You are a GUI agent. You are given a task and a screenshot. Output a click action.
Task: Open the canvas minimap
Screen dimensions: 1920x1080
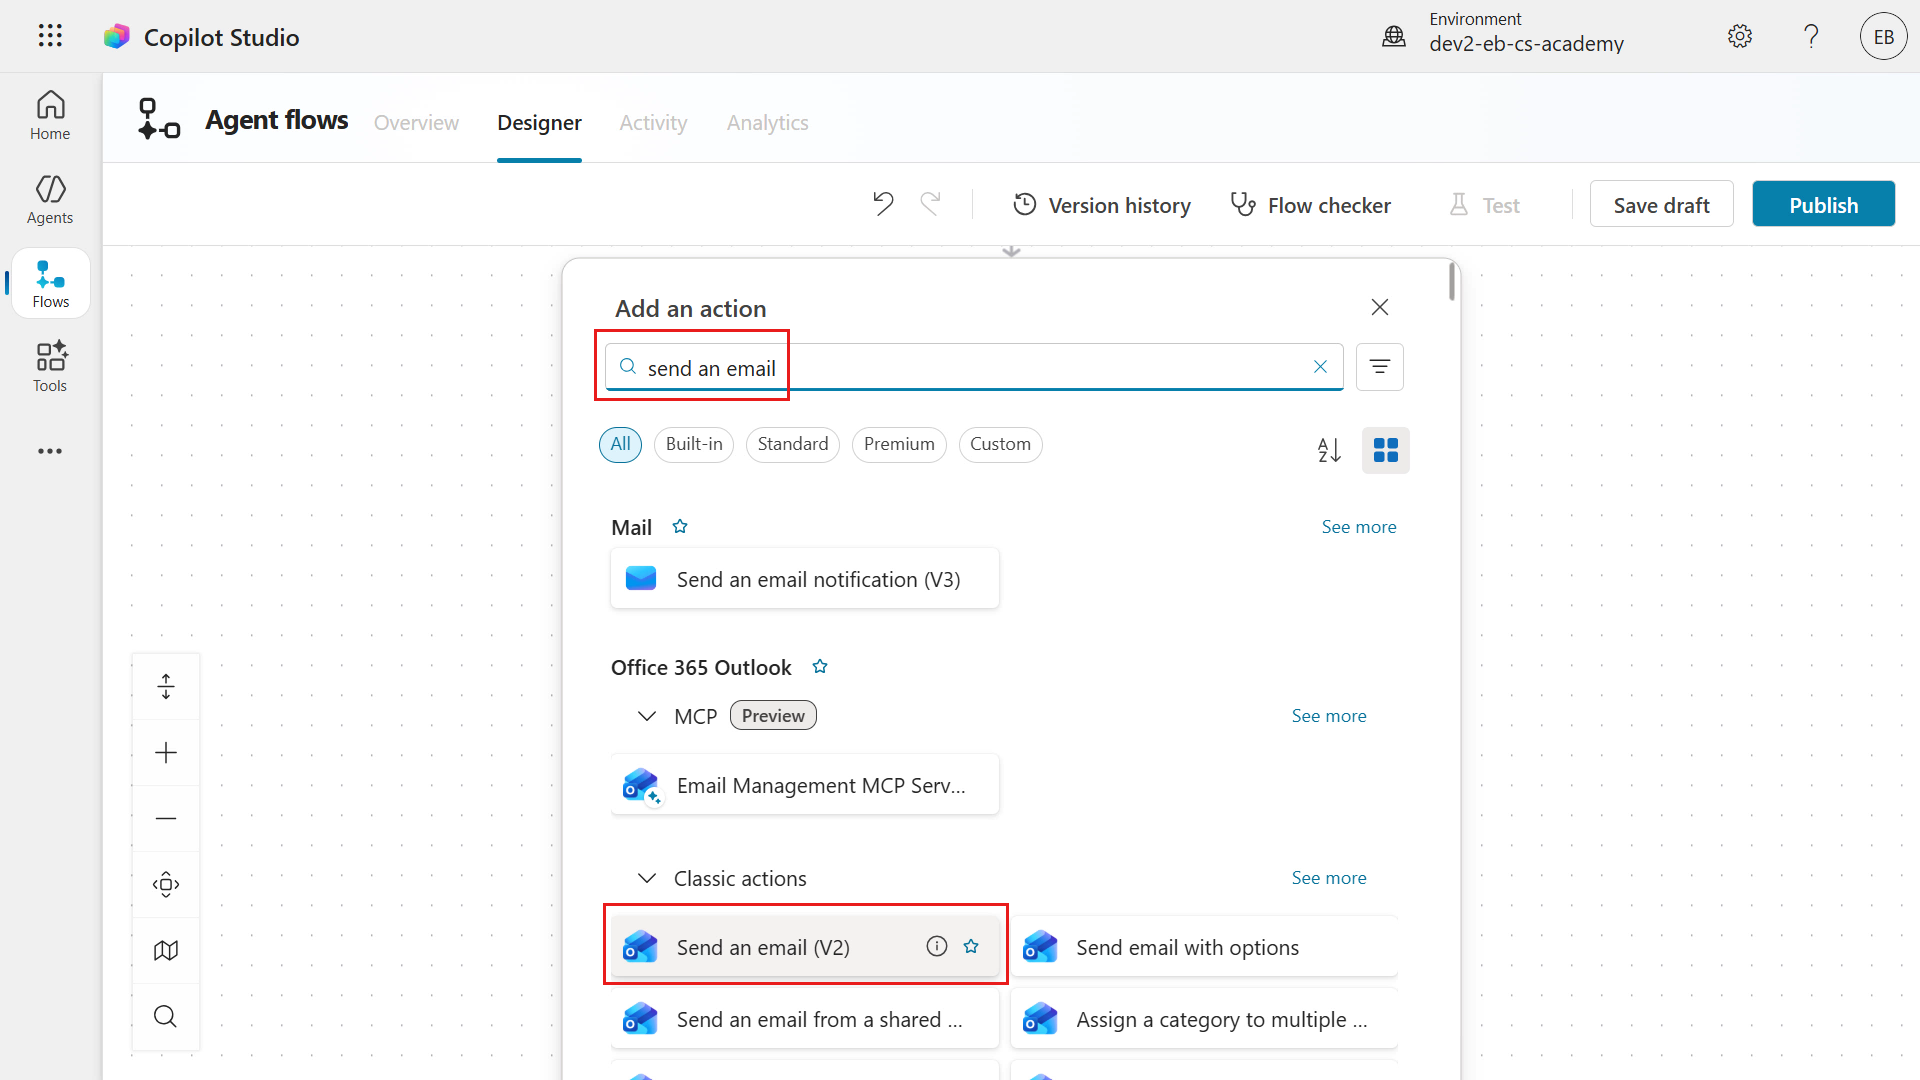(x=166, y=950)
